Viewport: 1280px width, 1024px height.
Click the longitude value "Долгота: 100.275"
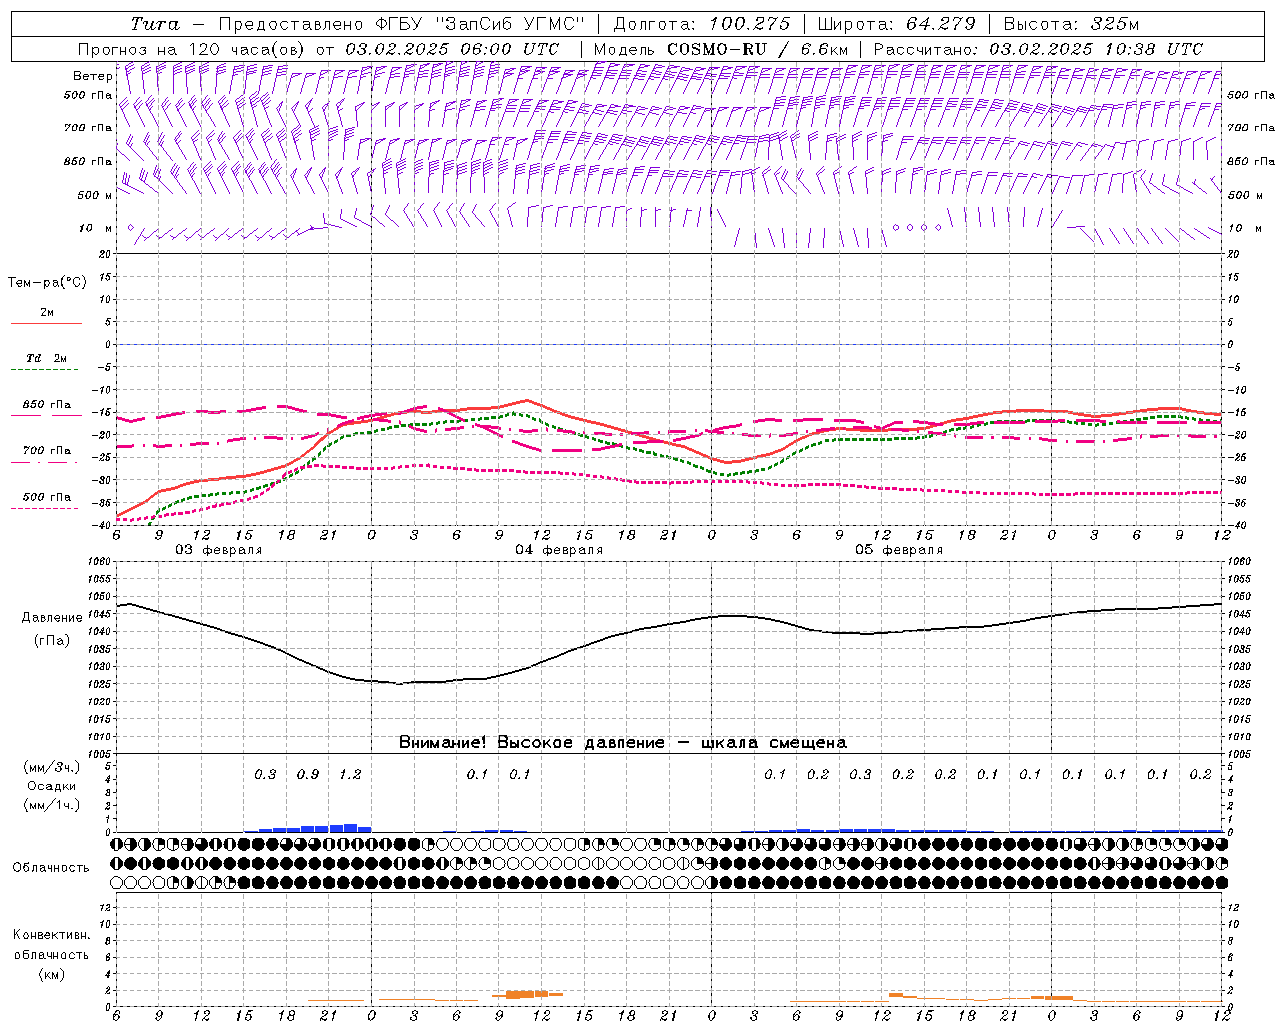pyautogui.click(x=702, y=24)
